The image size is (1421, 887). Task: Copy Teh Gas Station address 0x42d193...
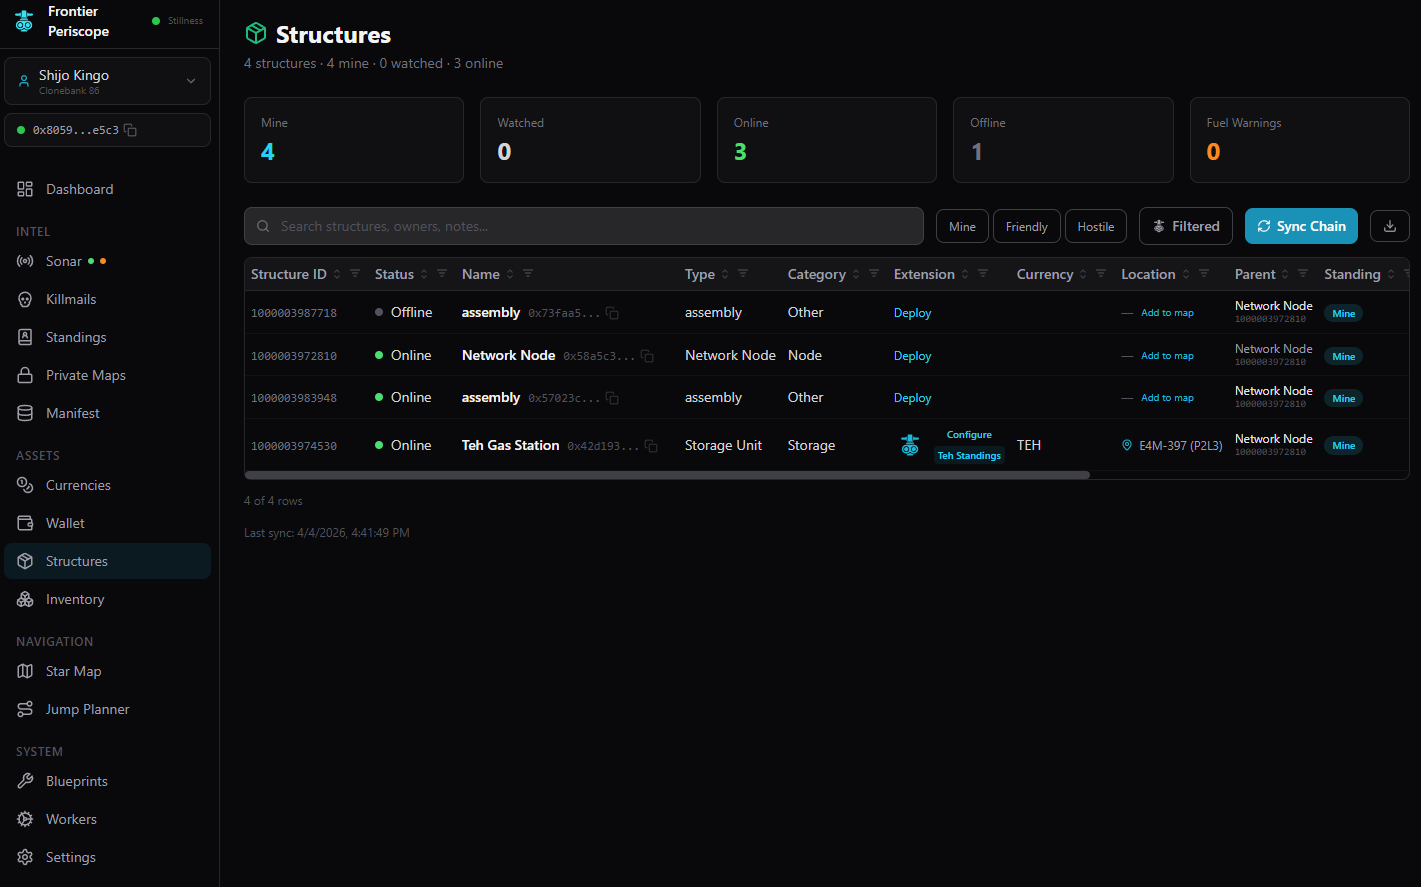651,446
